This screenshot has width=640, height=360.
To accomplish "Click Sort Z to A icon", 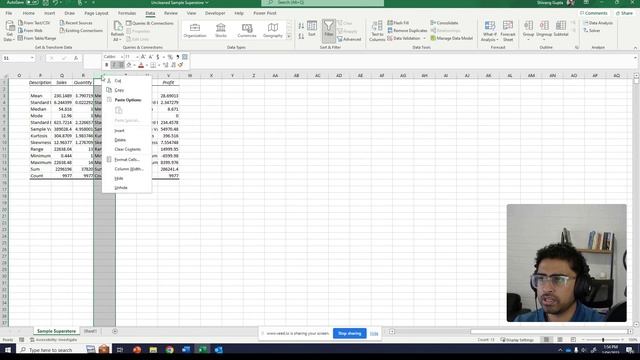I will (x=301, y=36).
